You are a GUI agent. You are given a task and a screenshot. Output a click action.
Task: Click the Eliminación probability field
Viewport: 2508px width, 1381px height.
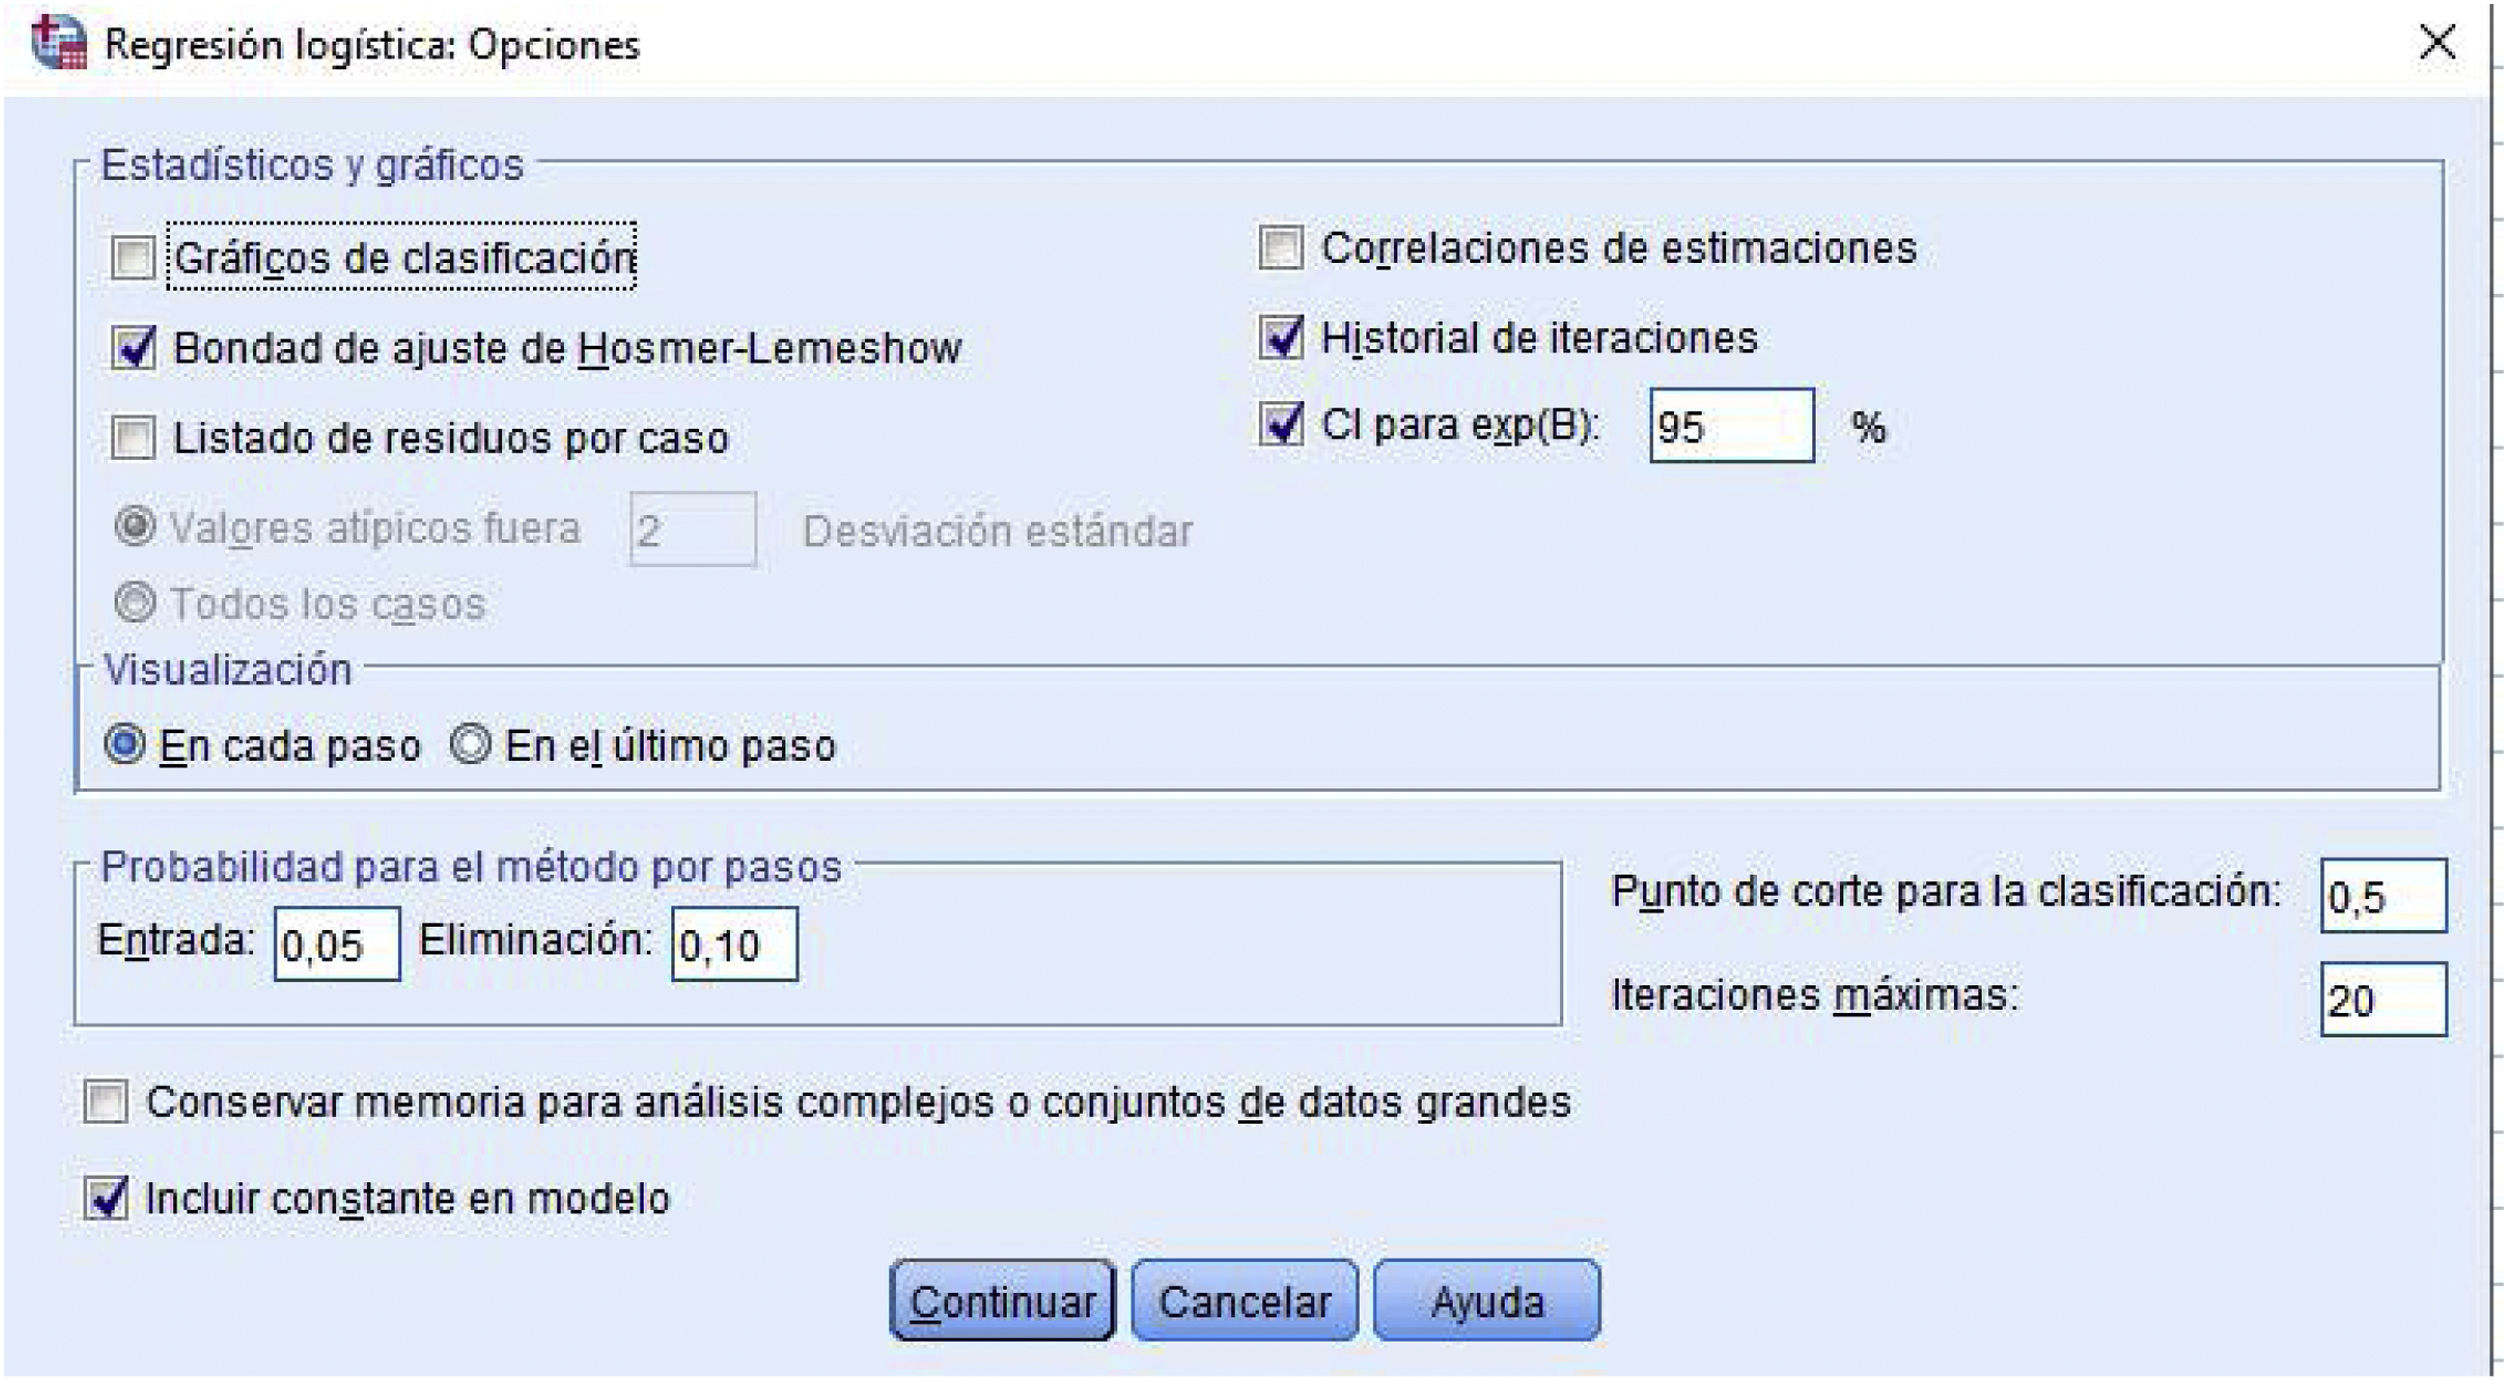[x=734, y=944]
